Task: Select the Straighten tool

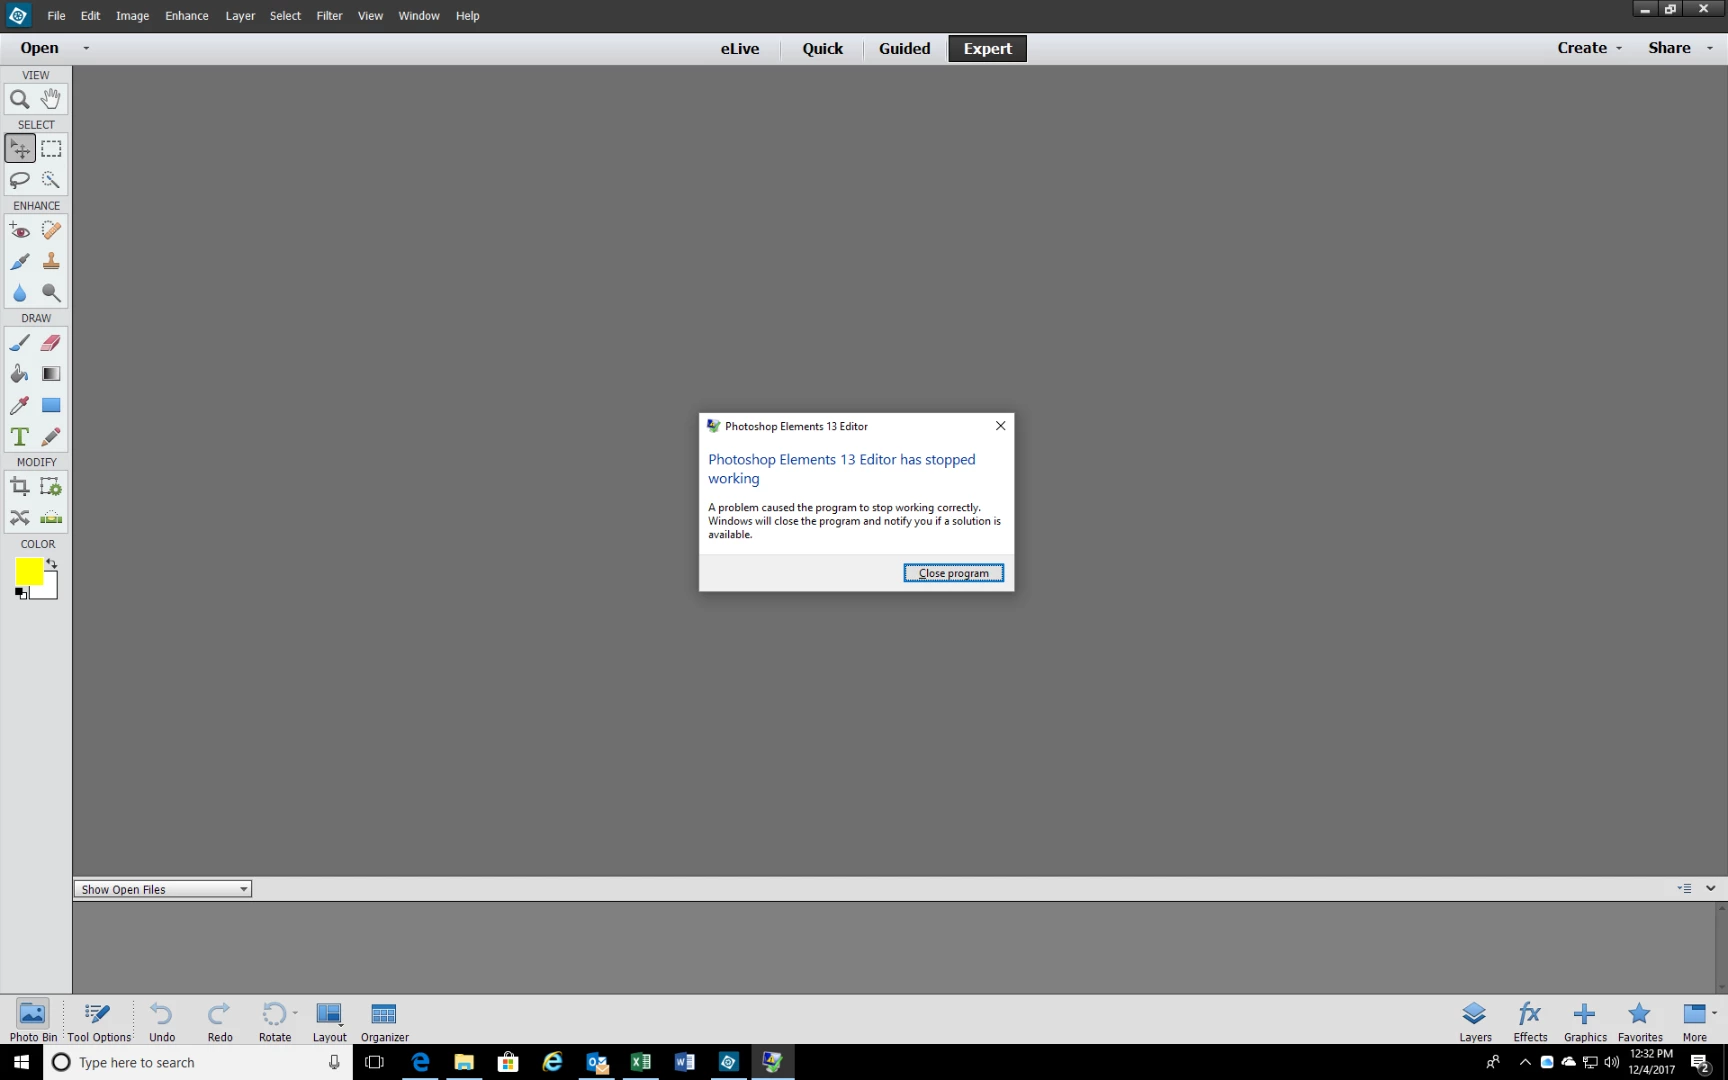Action: pos(51,518)
